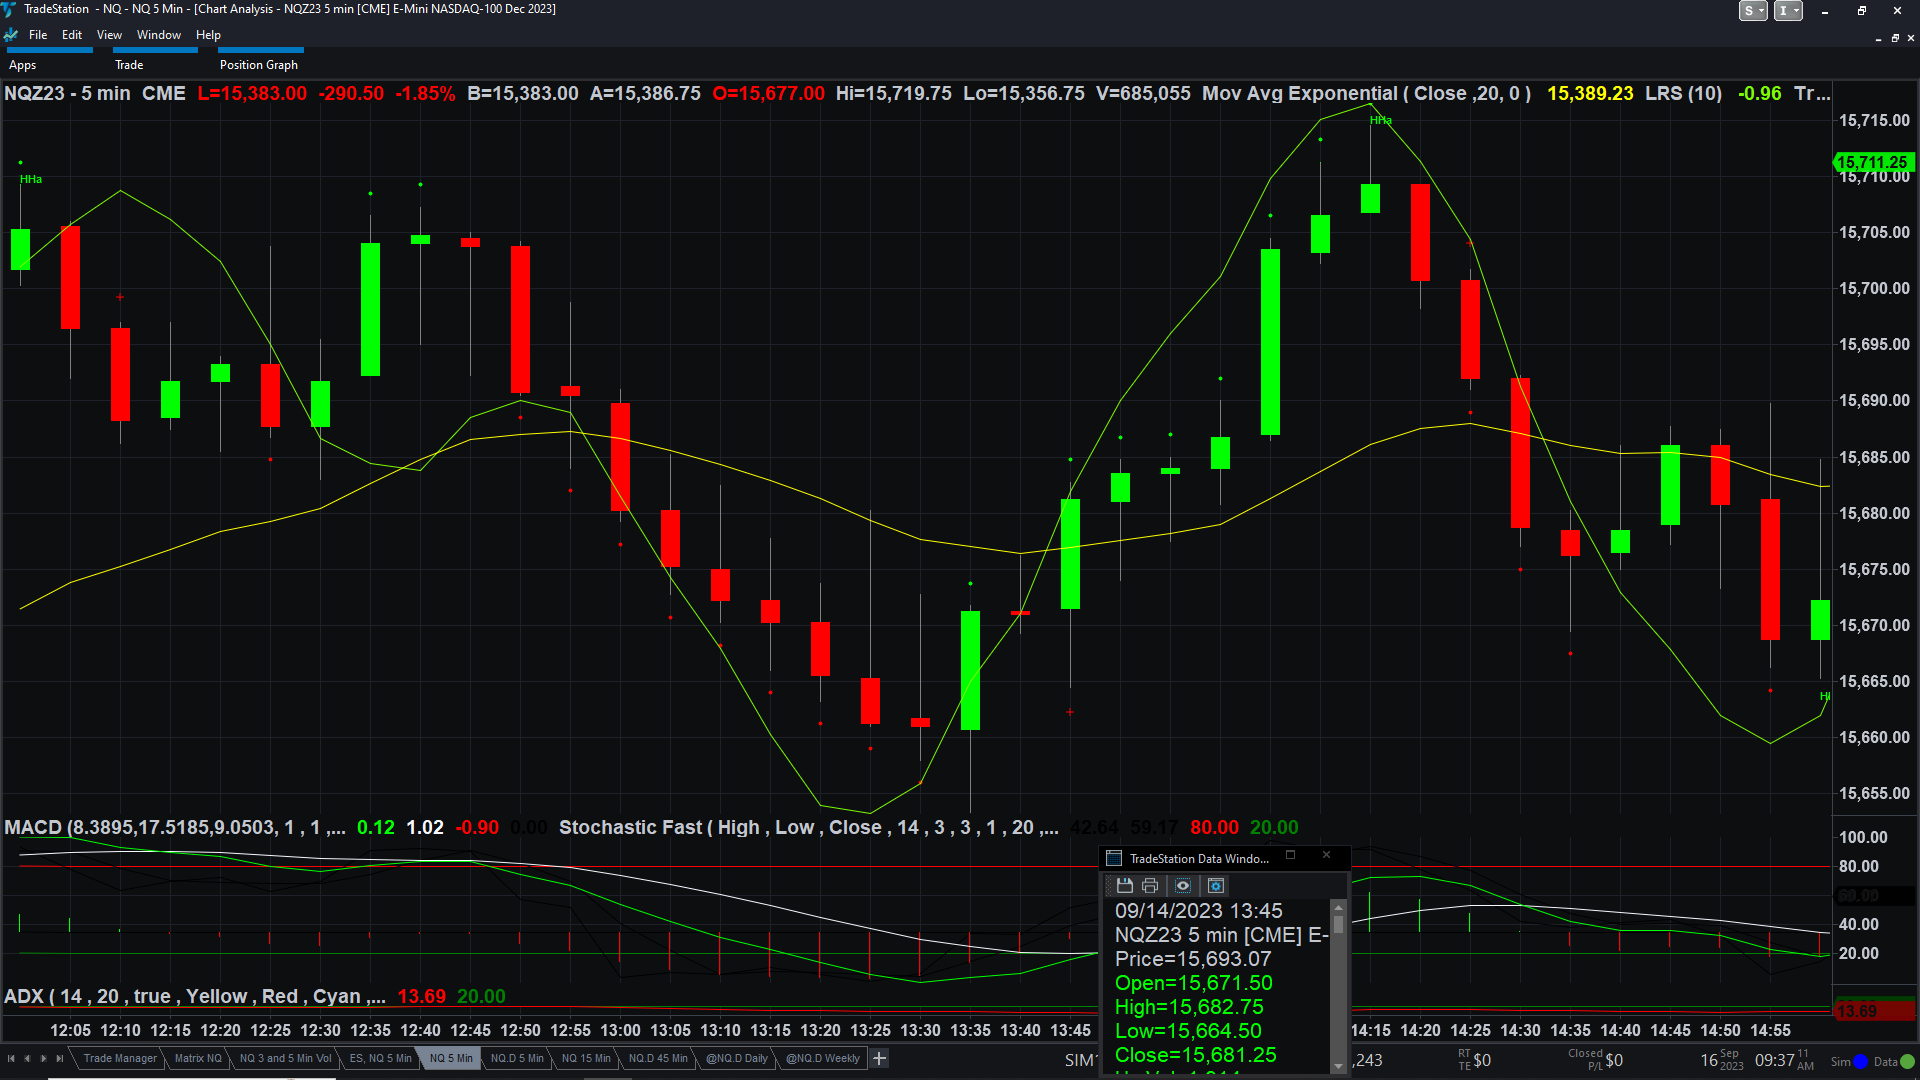Click the Stochastic Fast indicator label
This screenshot has height=1080, width=1920.
809,828
